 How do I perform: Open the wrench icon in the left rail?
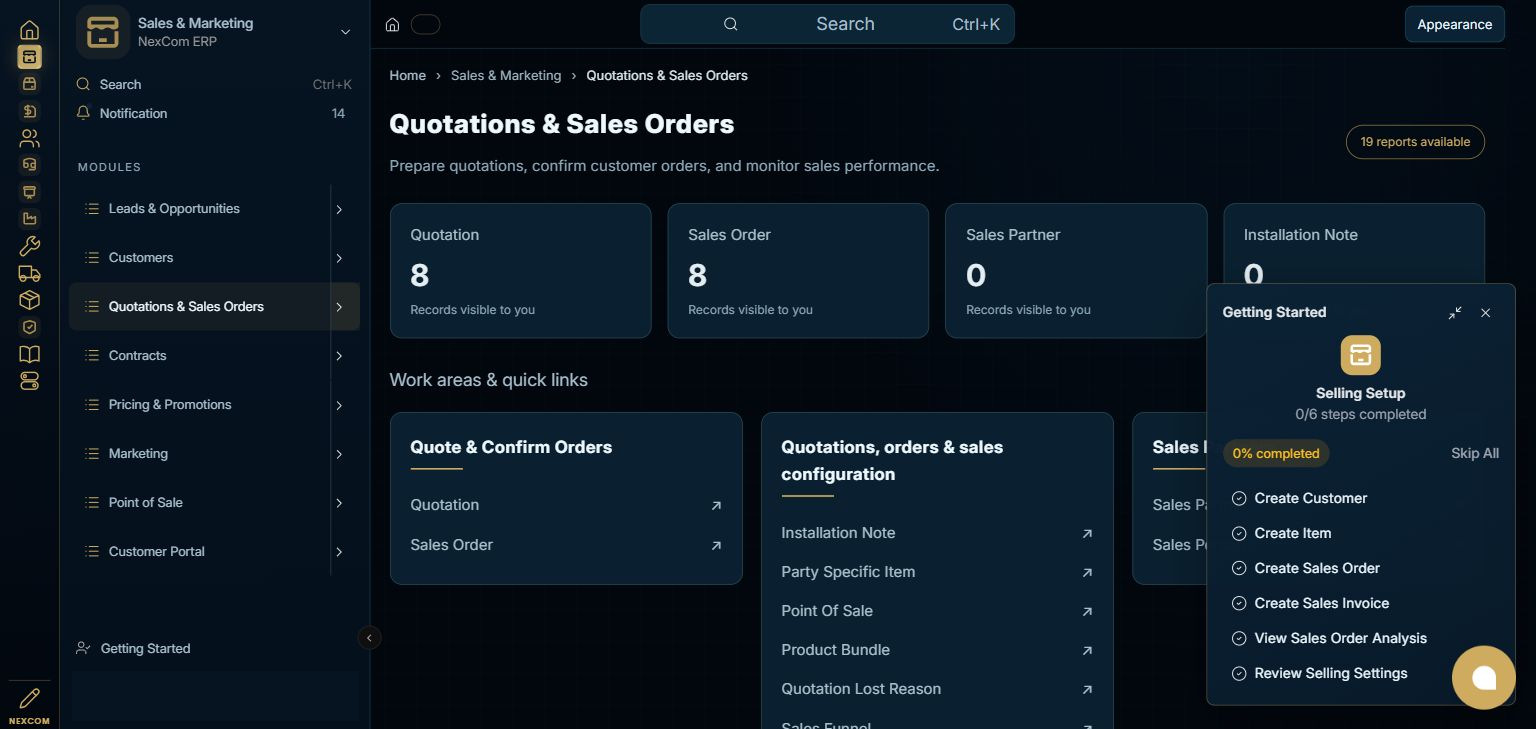pos(29,246)
